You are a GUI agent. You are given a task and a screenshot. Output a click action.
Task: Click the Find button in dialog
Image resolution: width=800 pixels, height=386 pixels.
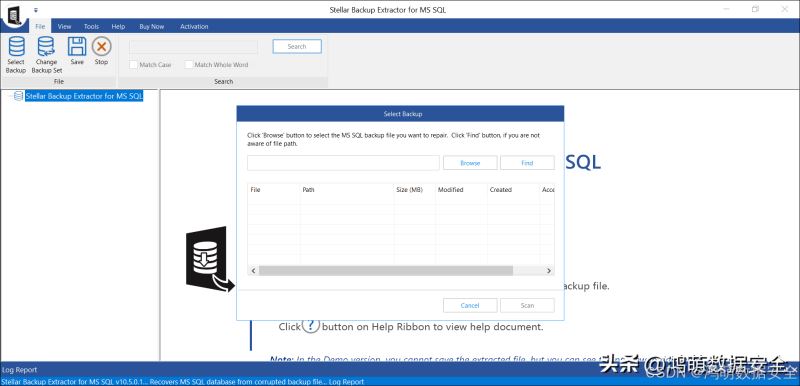527,163
